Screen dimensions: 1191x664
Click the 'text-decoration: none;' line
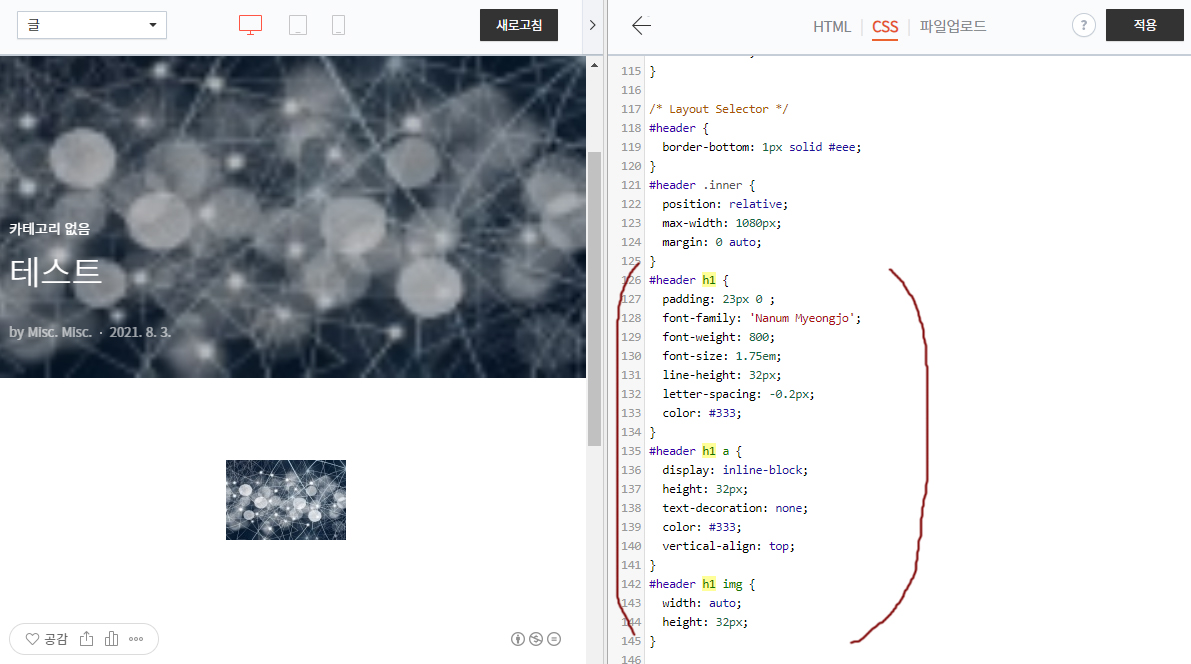click(735, 507)
